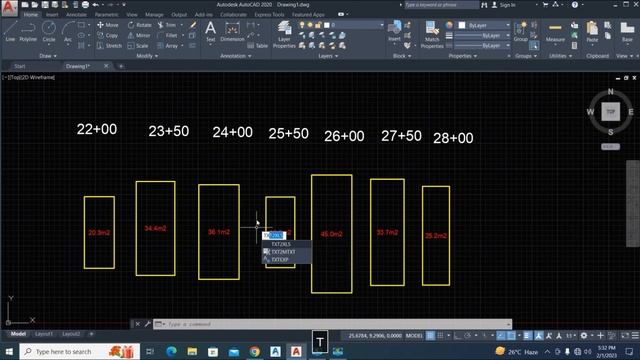Open the Manage ribbon tab
This screenshot has height=360, width=640.
tap(154, 15)
